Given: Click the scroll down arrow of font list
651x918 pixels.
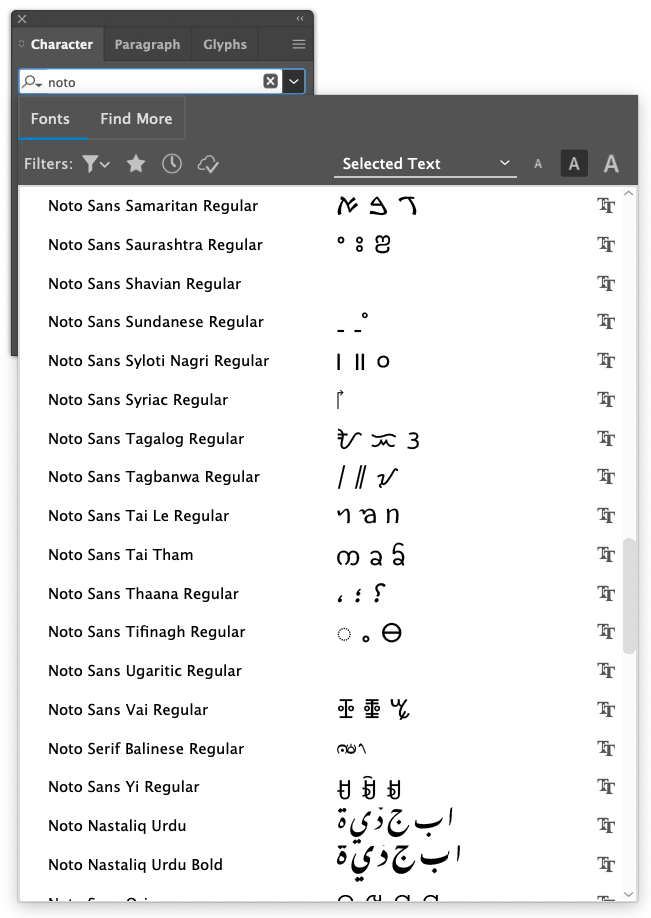Looking at the screenshot, I should point(629,894).
